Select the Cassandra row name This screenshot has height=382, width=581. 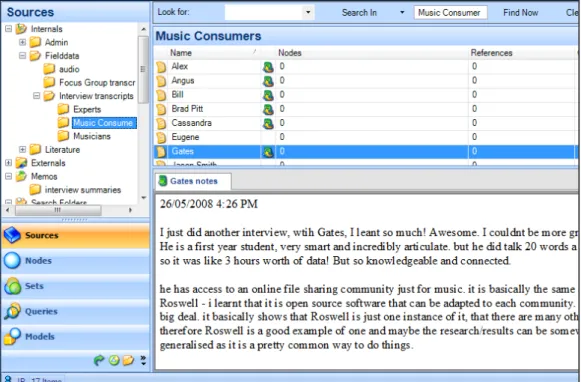point(191,123)
